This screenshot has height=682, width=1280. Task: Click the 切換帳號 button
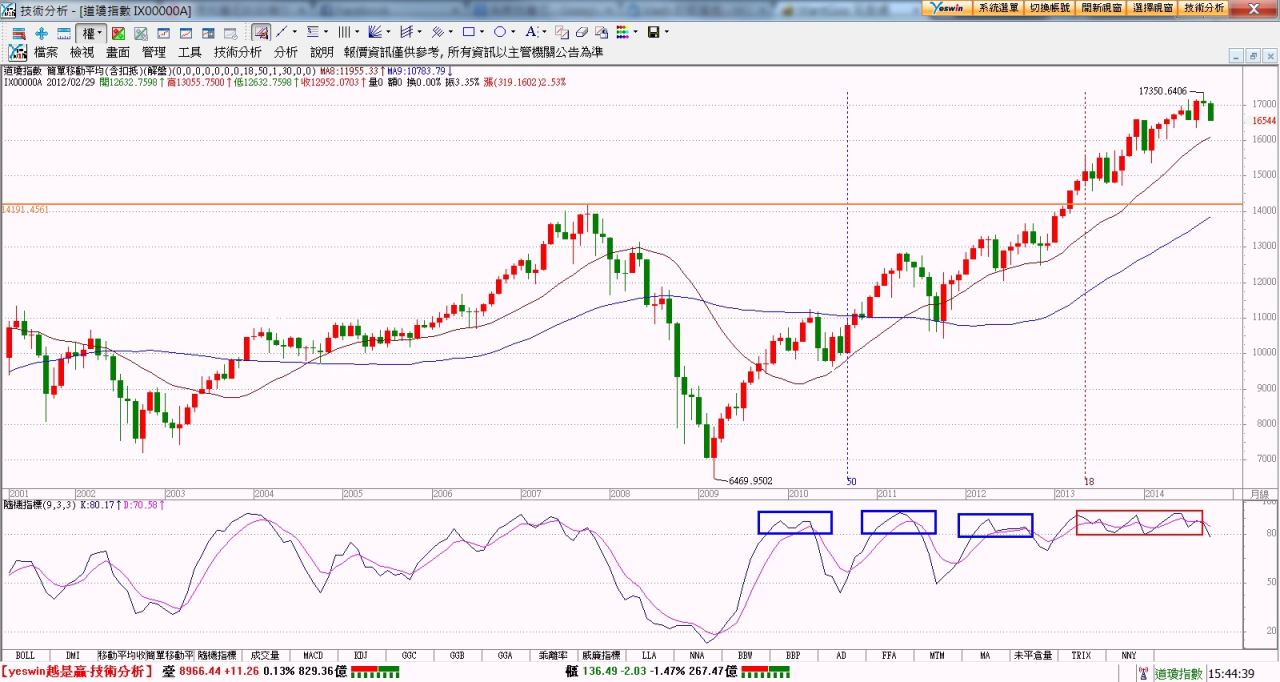[x=1050, y=7]
